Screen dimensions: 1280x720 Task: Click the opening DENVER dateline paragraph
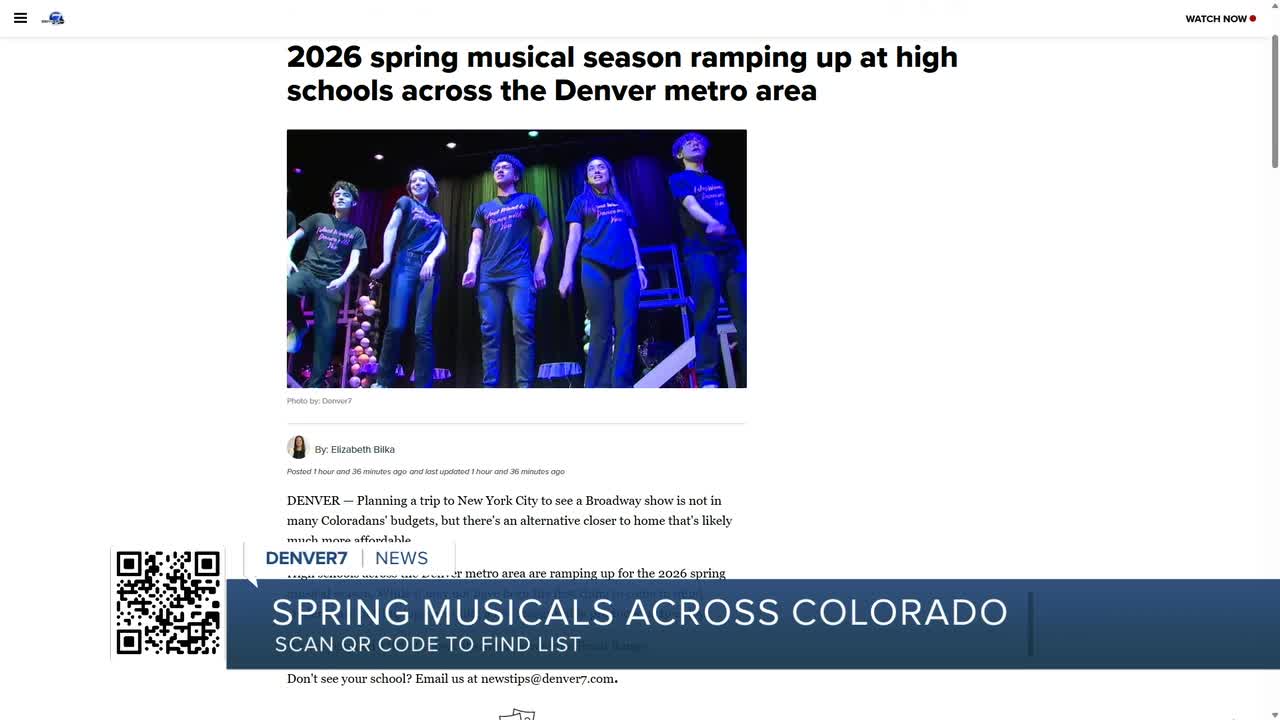510,520
